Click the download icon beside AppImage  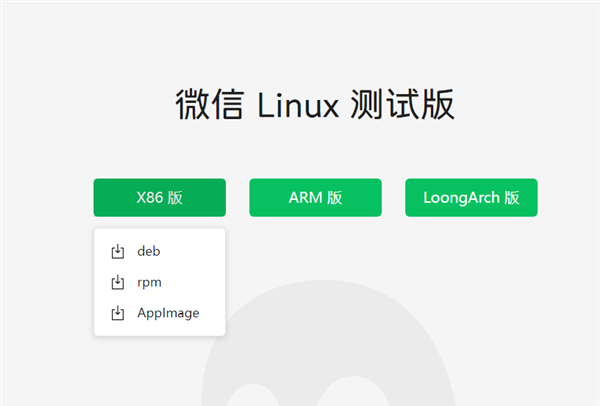117,313
